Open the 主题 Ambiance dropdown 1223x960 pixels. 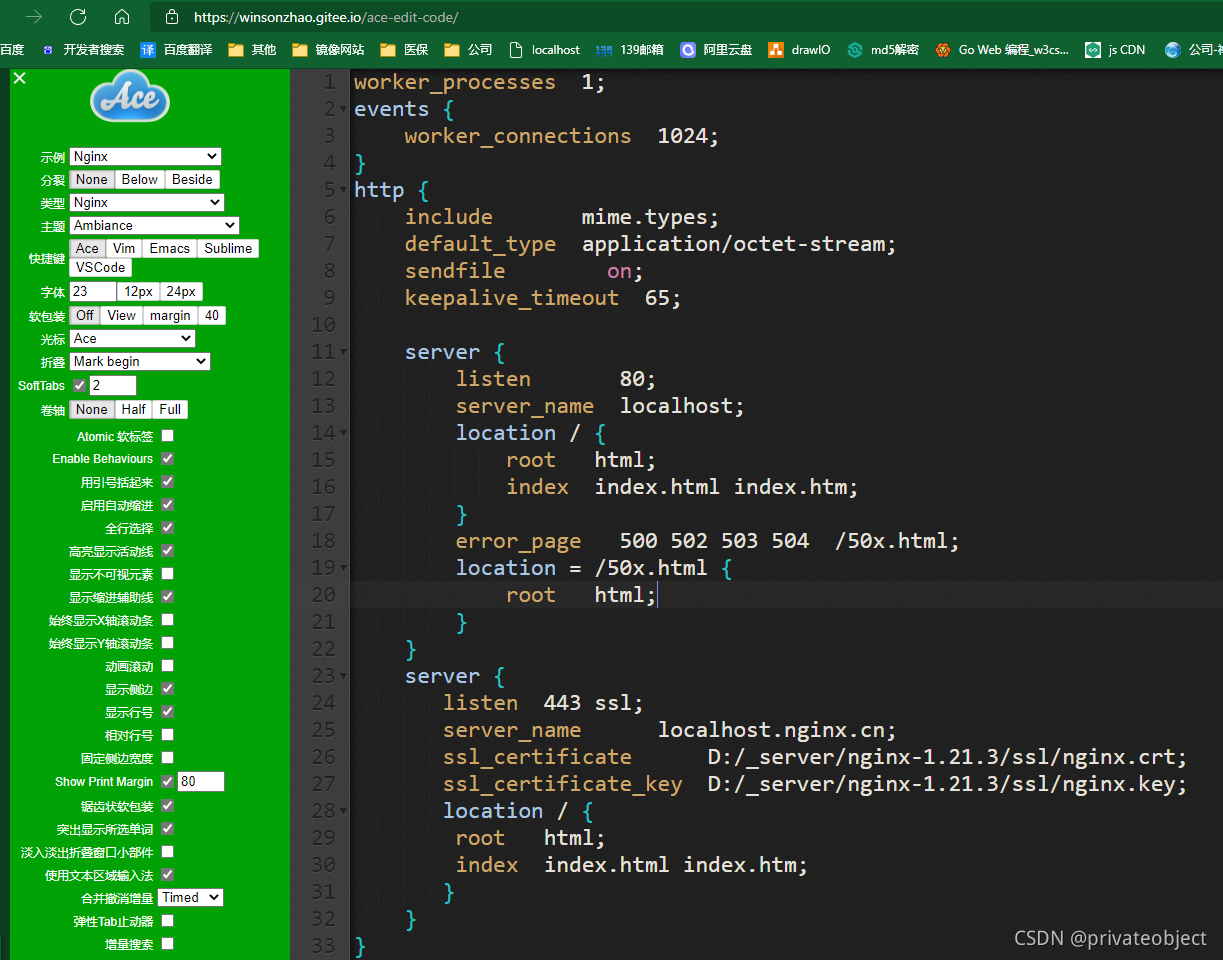154,225
